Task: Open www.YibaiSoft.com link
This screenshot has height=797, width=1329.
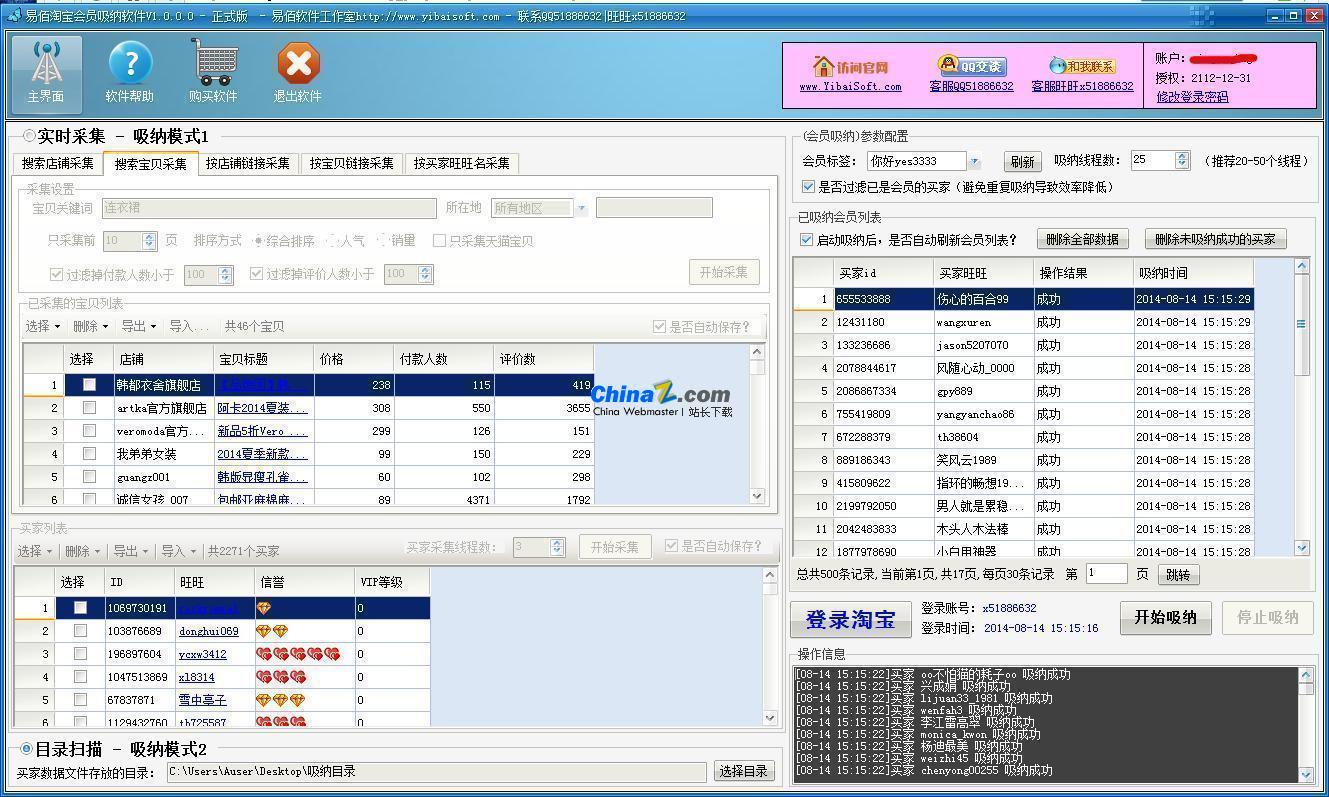Action: coord(850,87)
